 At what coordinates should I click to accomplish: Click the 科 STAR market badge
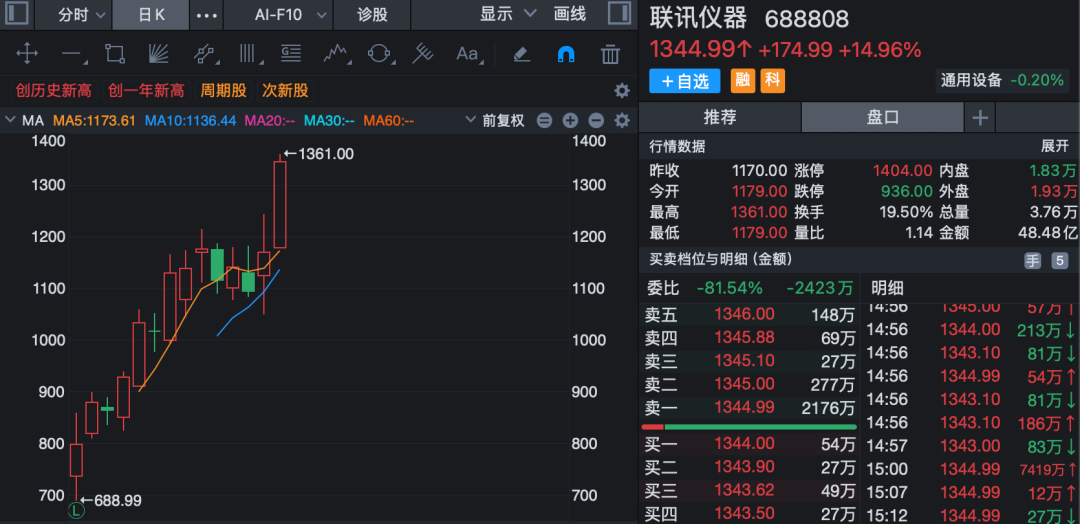(x=772, y=81)
